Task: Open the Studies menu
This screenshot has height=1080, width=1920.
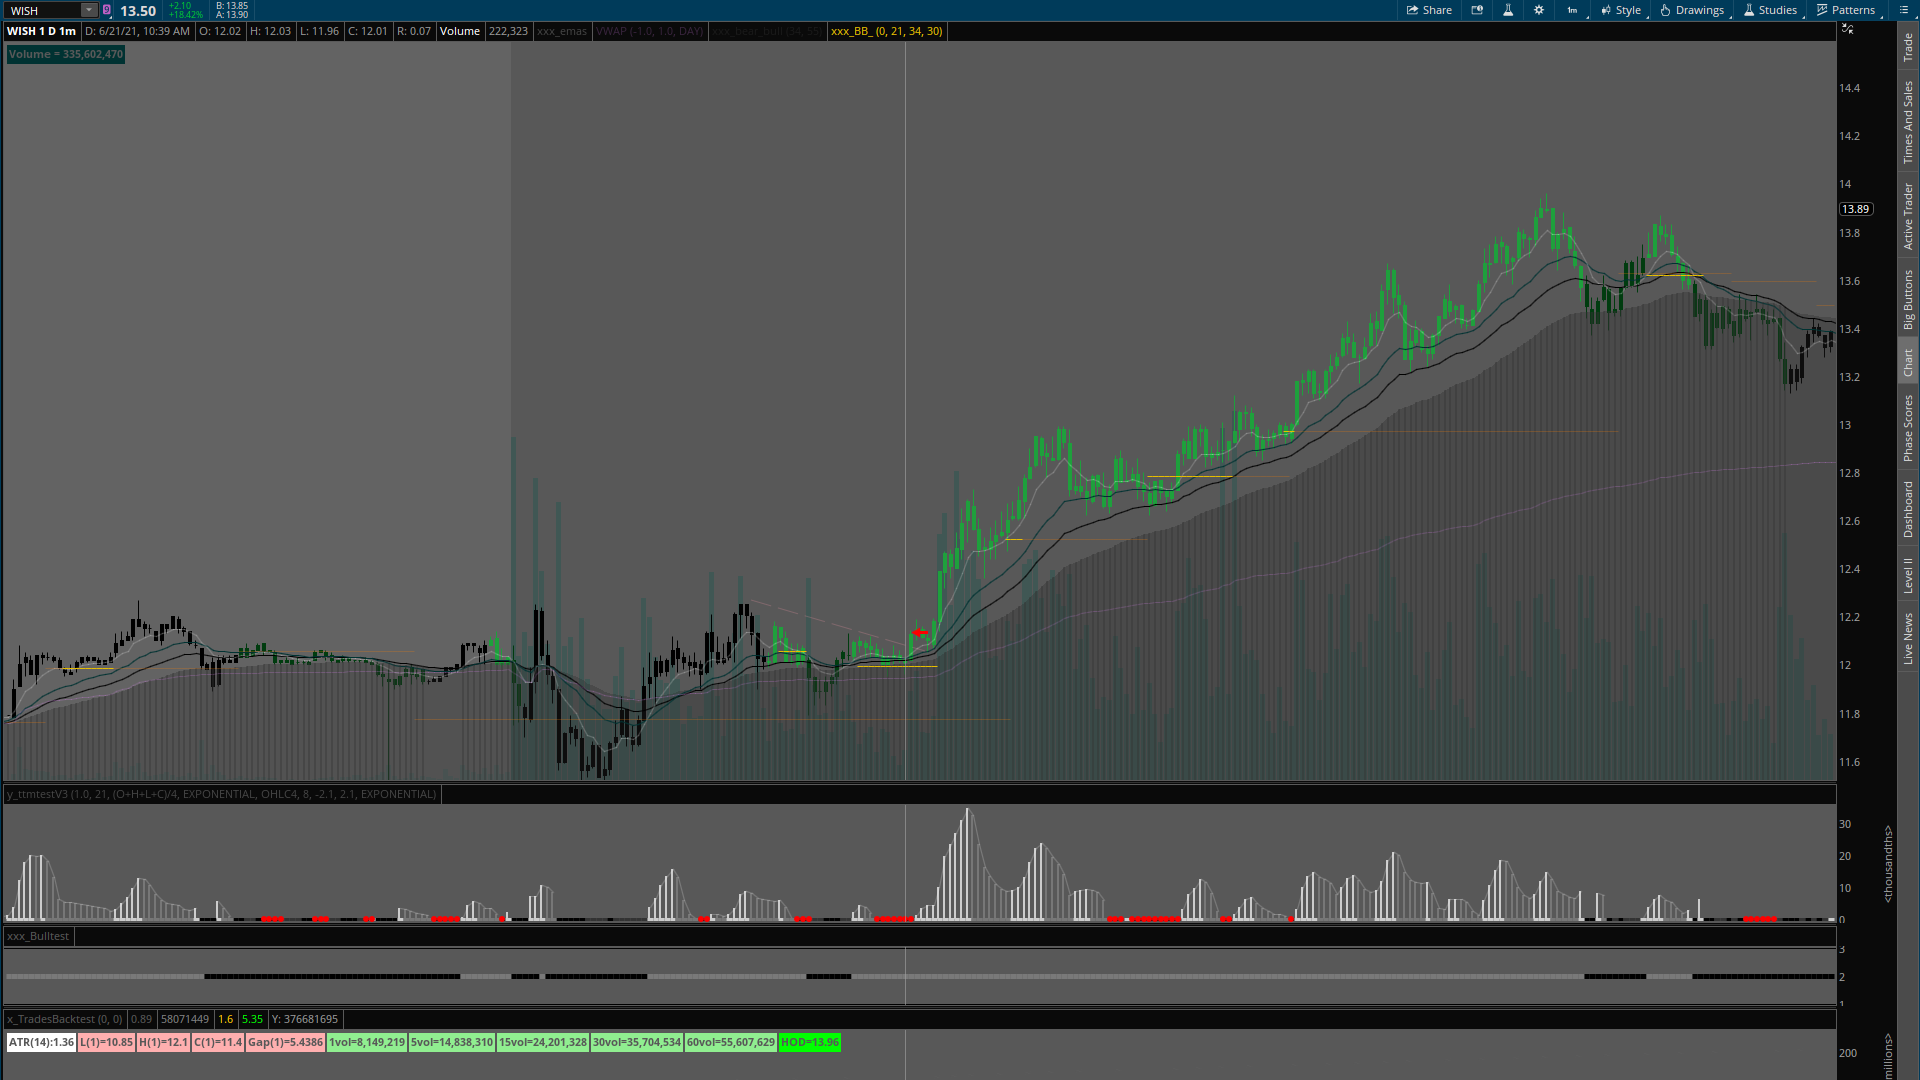Action: pyautogui.click(x=1770, y=10)
